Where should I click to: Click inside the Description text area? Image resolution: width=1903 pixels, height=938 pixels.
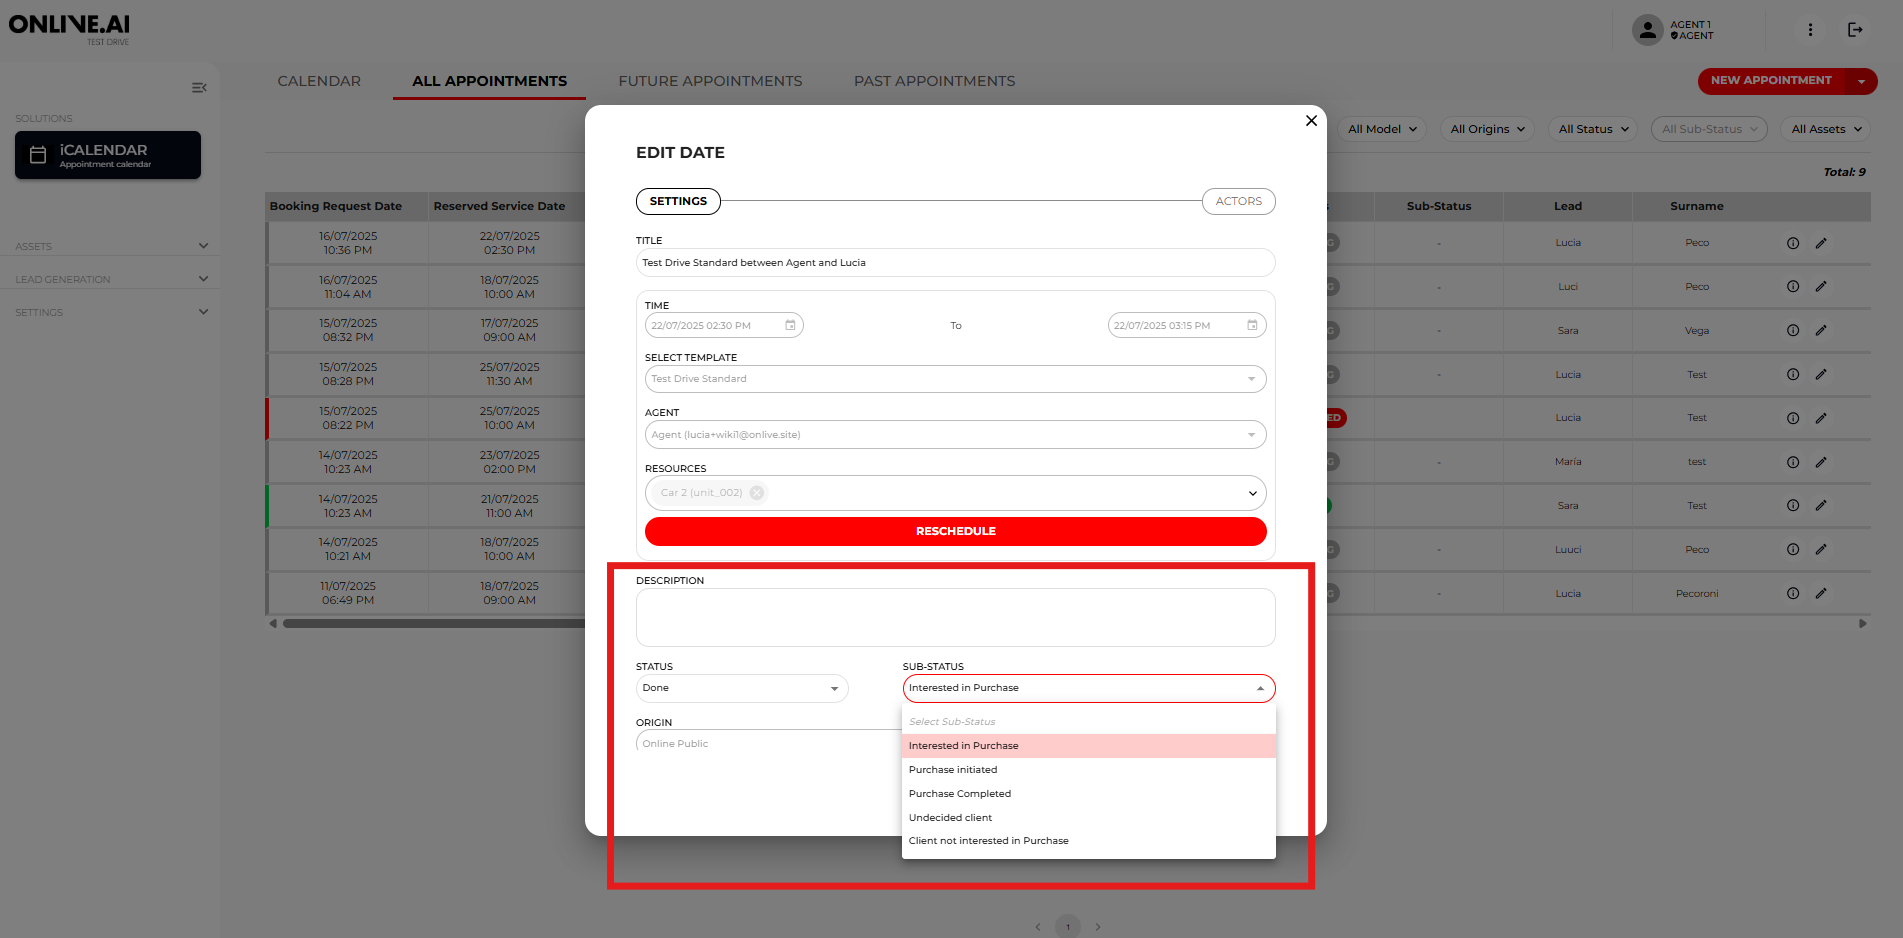click(x=954, y=617)
